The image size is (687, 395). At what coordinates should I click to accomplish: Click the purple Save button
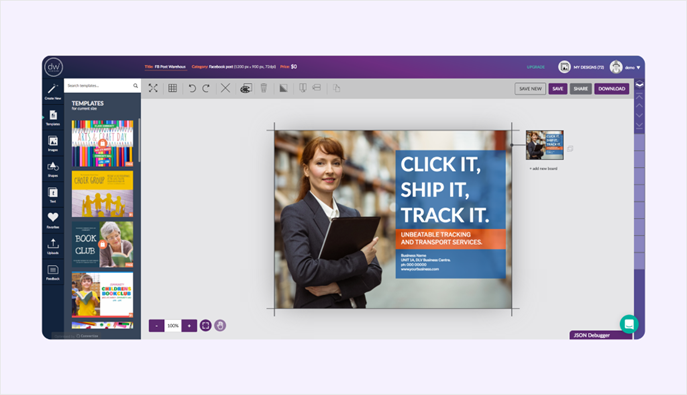pos(558,89)
